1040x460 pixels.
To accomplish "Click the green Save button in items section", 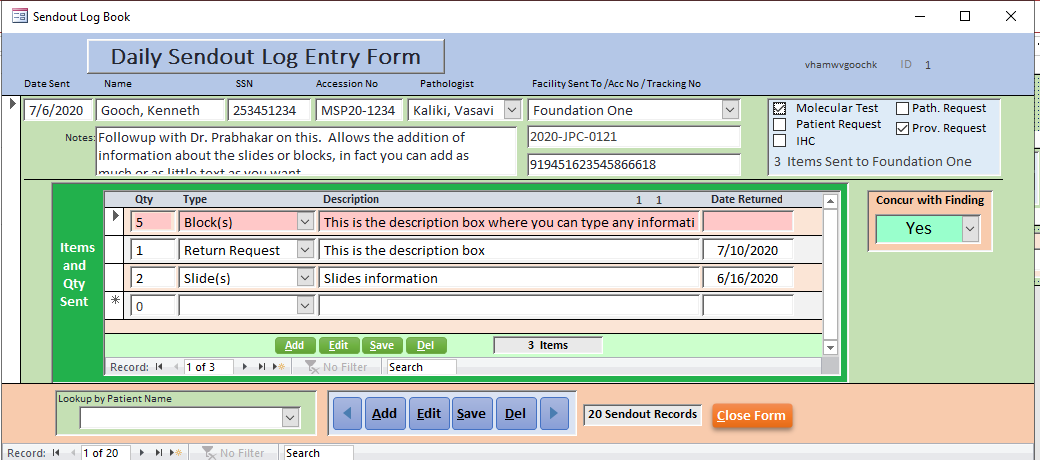I will [381, 345].
